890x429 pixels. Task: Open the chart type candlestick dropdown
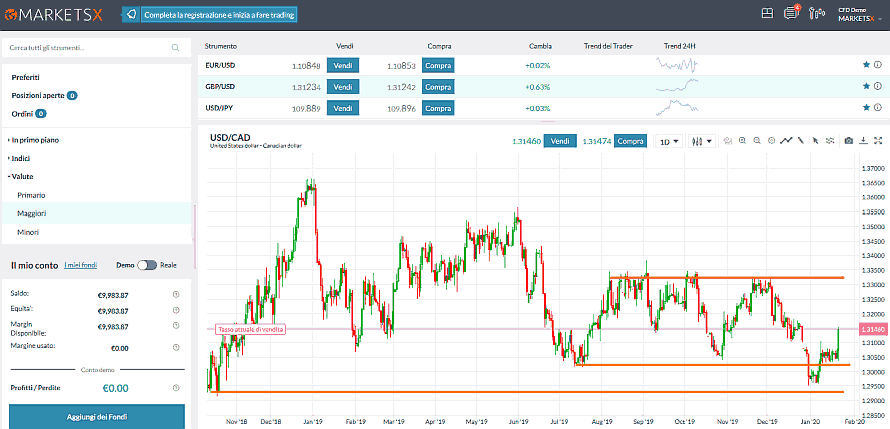[x=702, y=141]
